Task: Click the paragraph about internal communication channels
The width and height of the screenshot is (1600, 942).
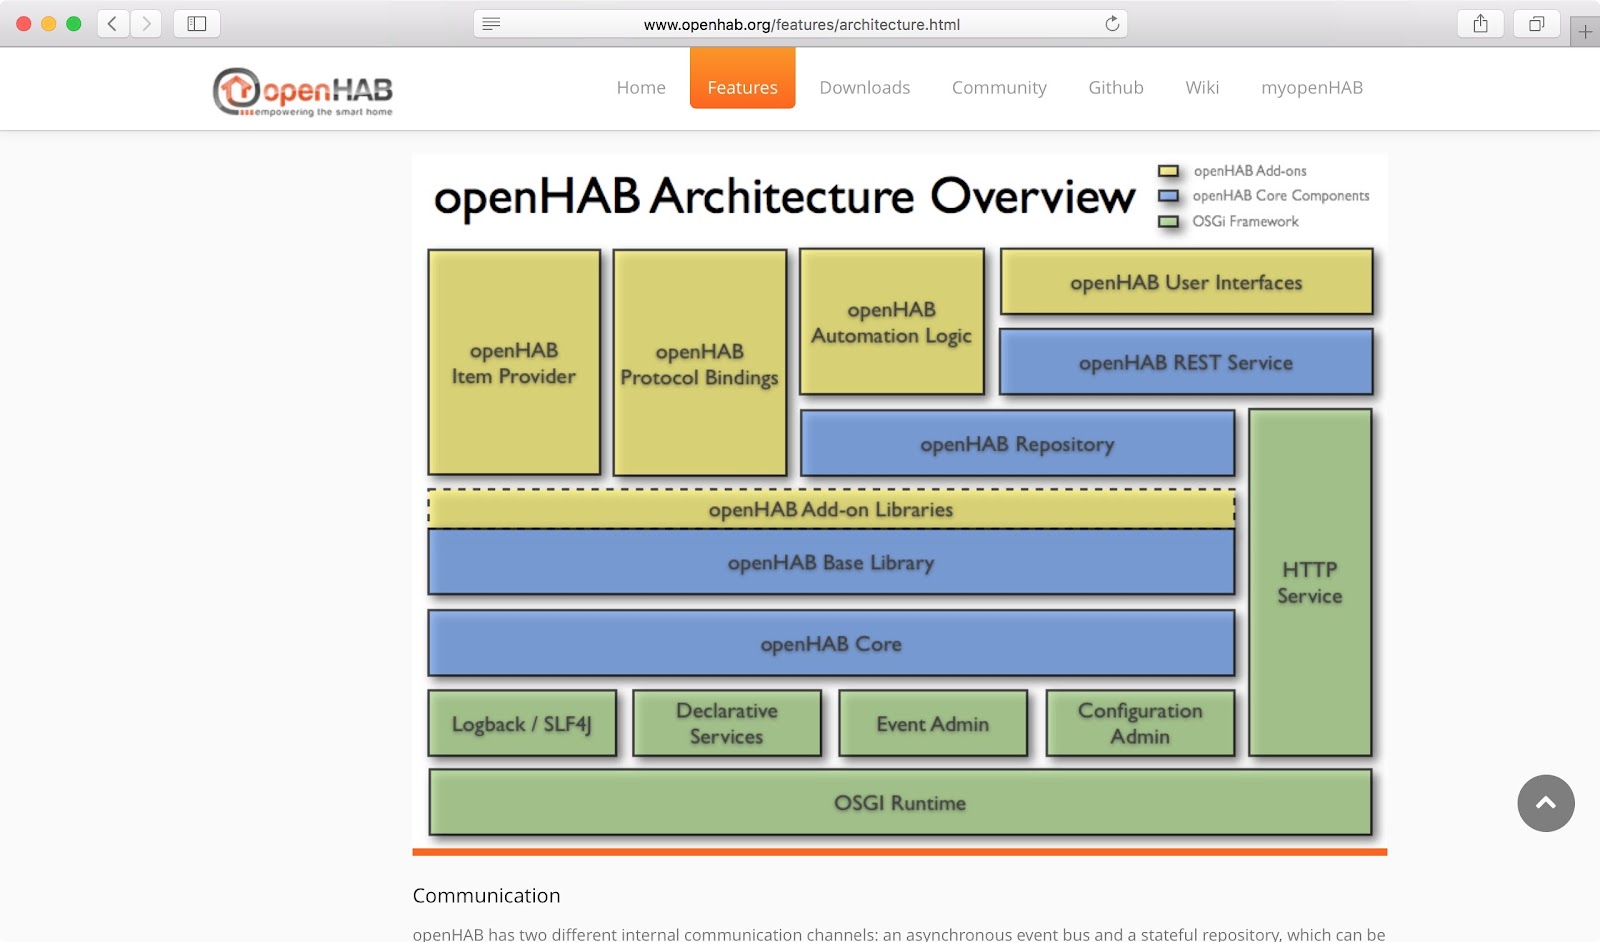Action: click(899, 934)
